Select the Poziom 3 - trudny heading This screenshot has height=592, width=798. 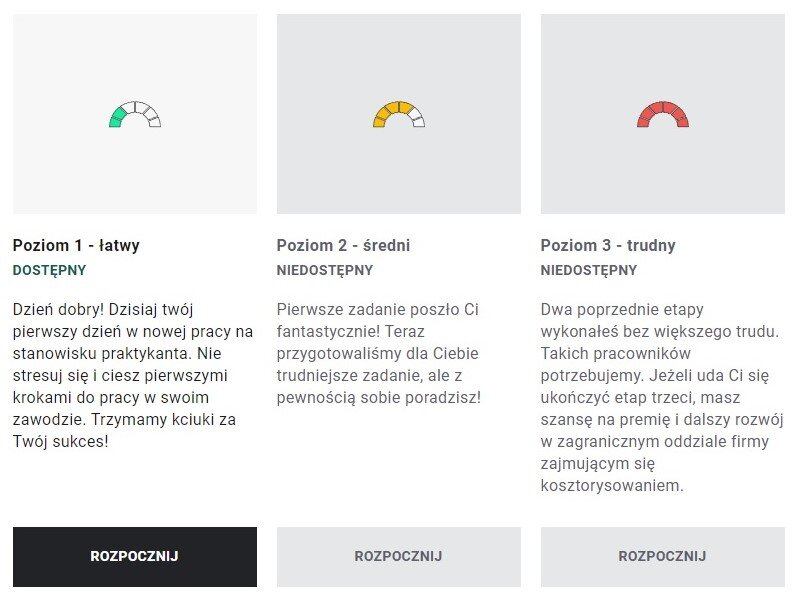[x=608, y=245]
